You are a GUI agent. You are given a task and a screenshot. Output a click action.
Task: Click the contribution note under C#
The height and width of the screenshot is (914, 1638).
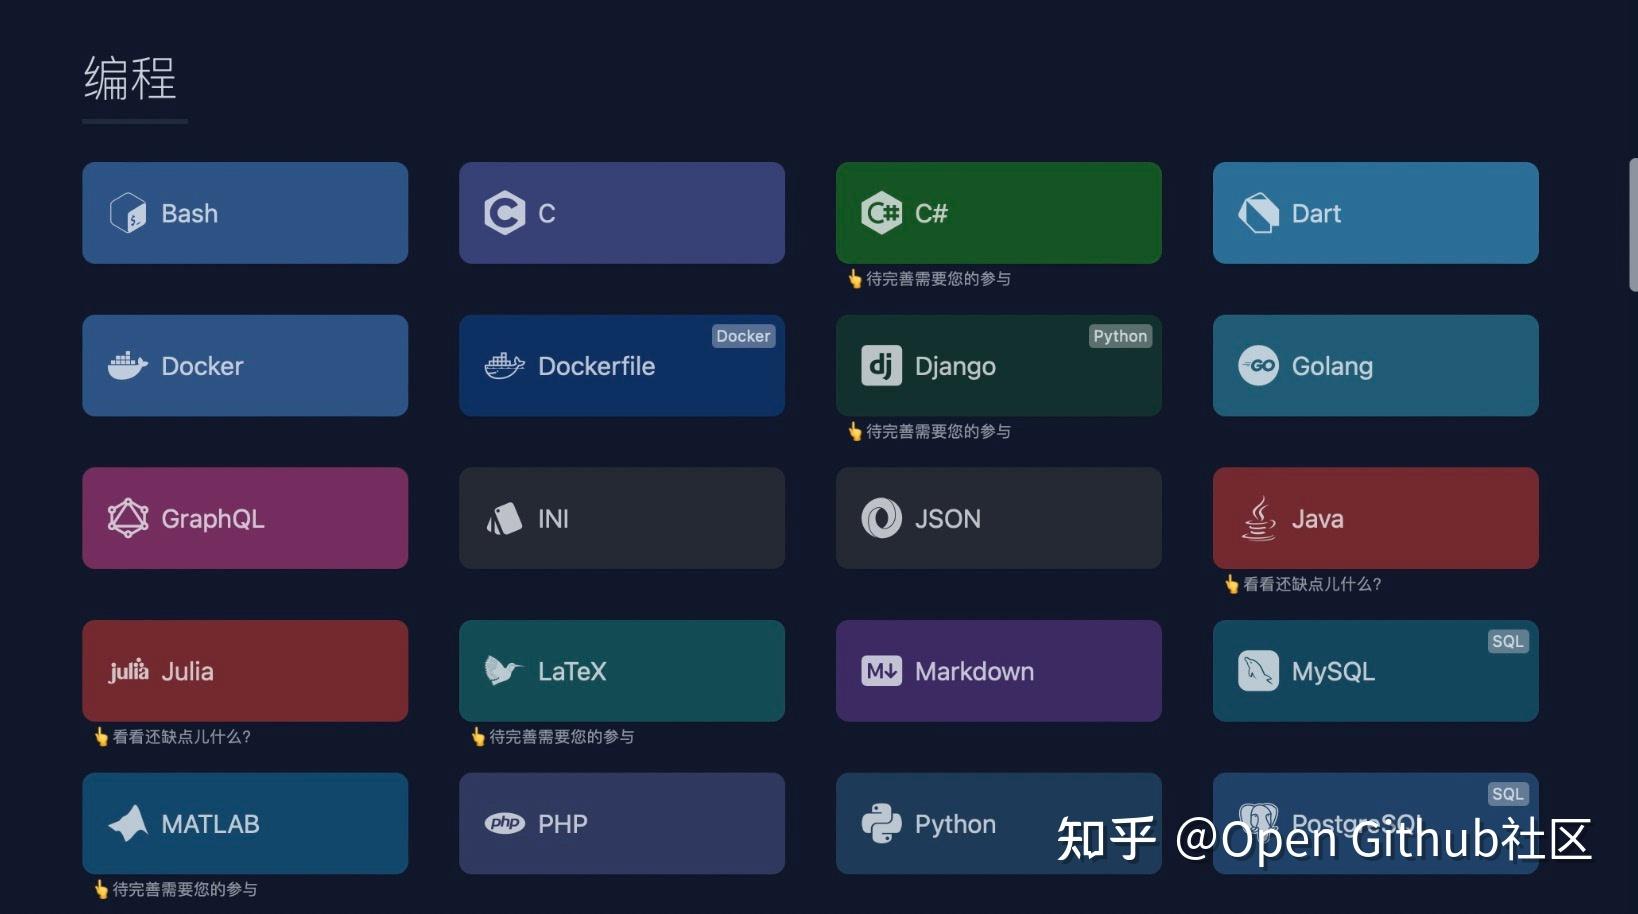pyautogui.click(x=929, y=279)
